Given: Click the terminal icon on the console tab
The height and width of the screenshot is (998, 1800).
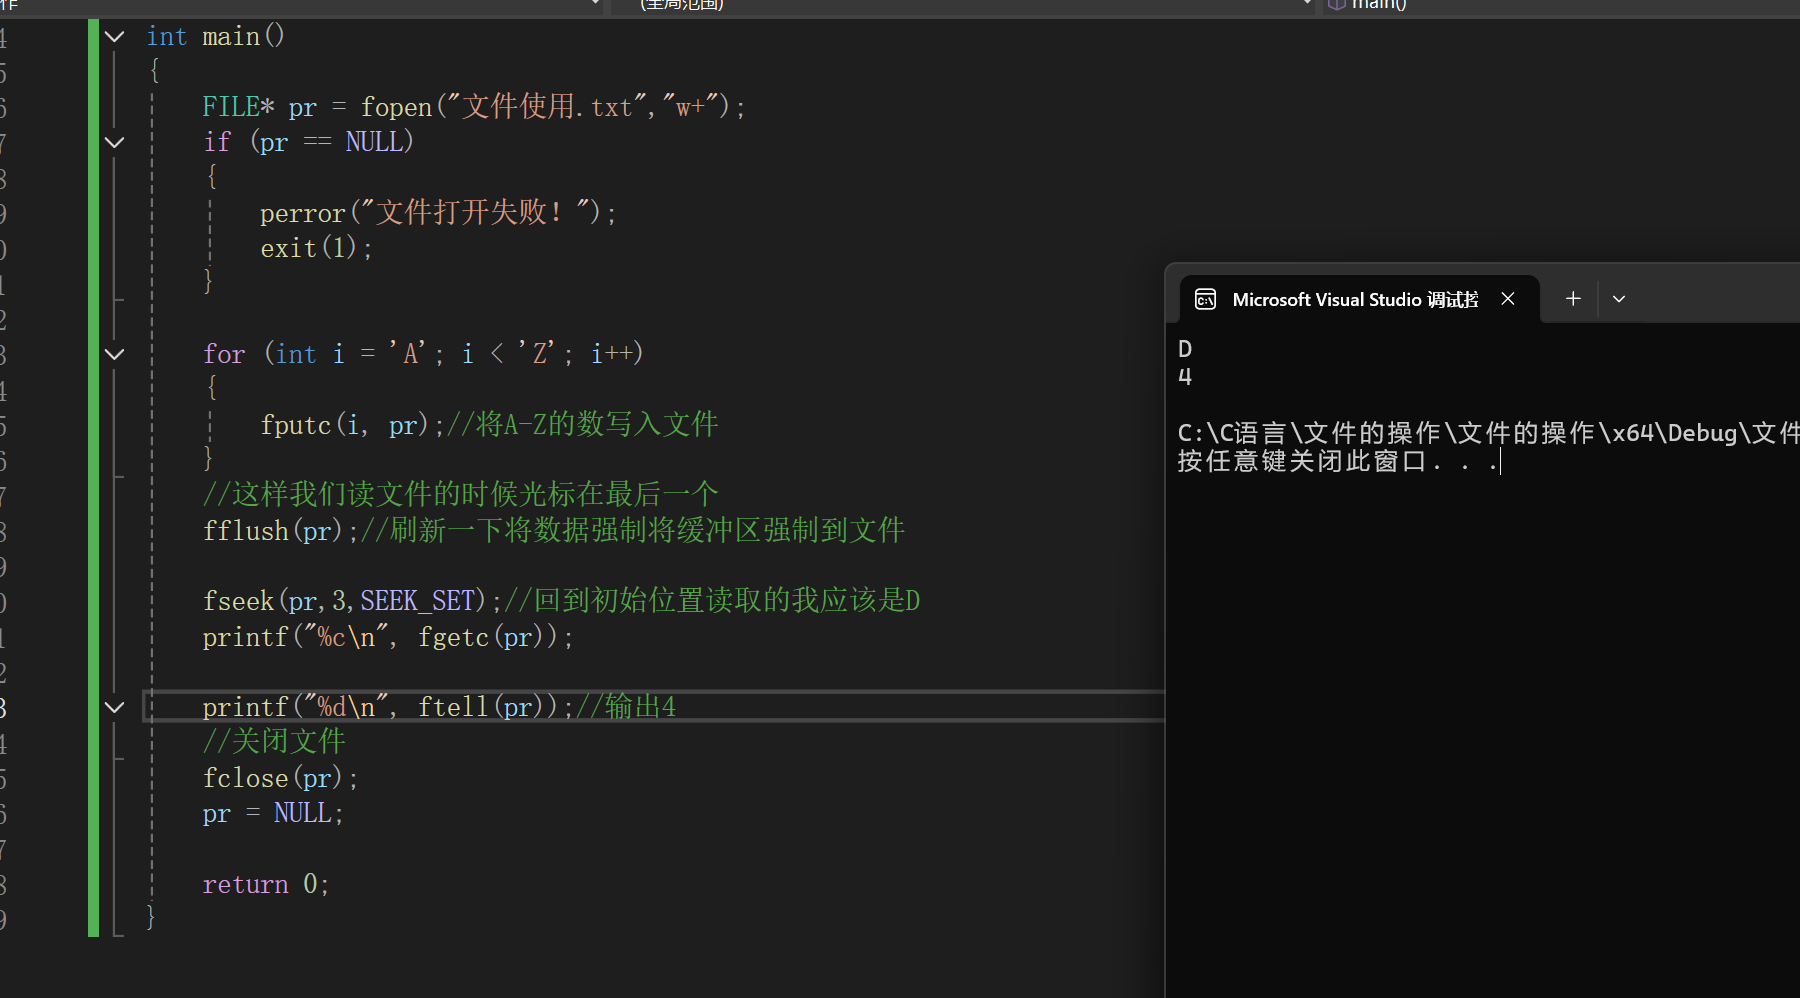Looking at the screenshot, I should [1206, 299].
